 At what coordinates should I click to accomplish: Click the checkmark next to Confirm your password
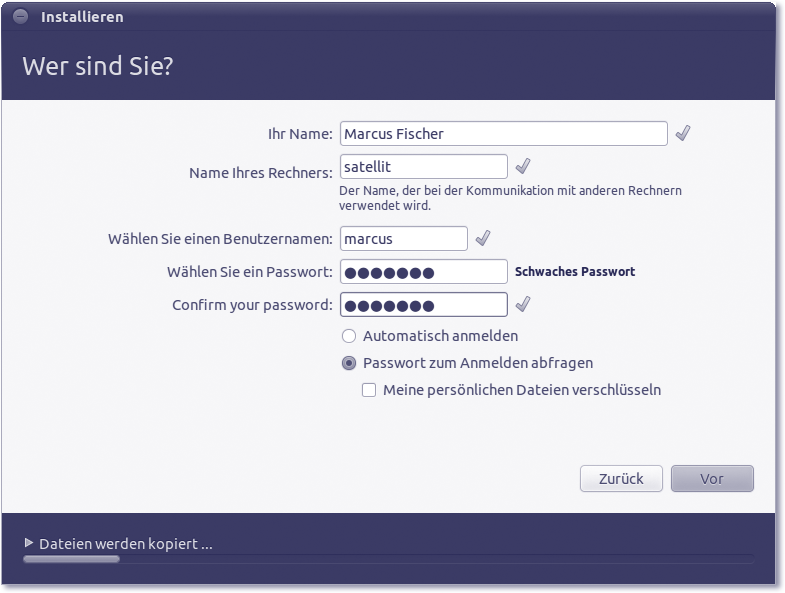(522, 304)
